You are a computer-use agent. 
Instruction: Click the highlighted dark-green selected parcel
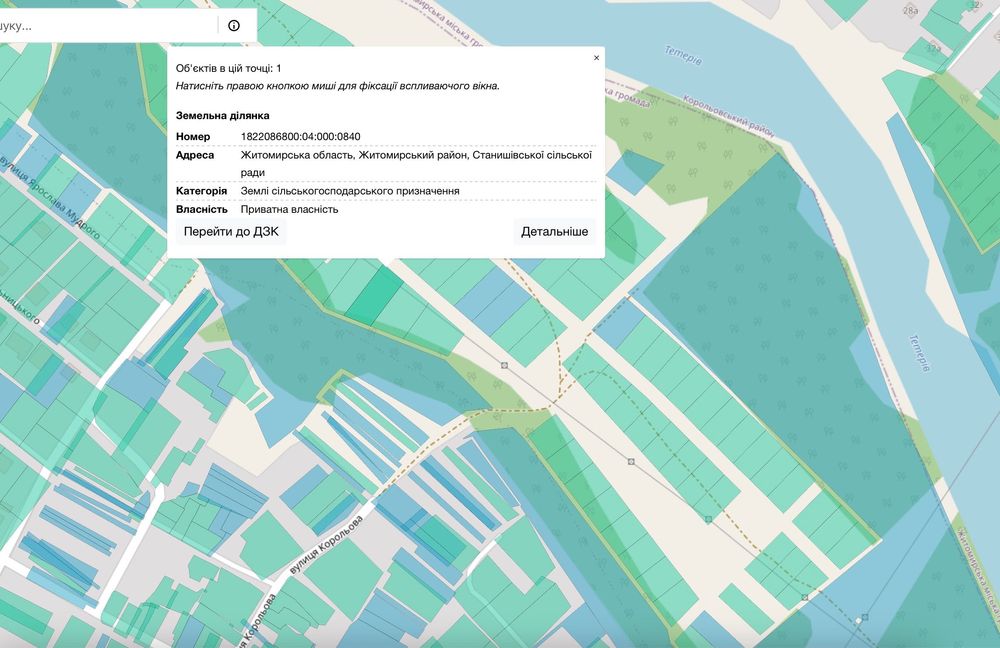pos(374,295)
